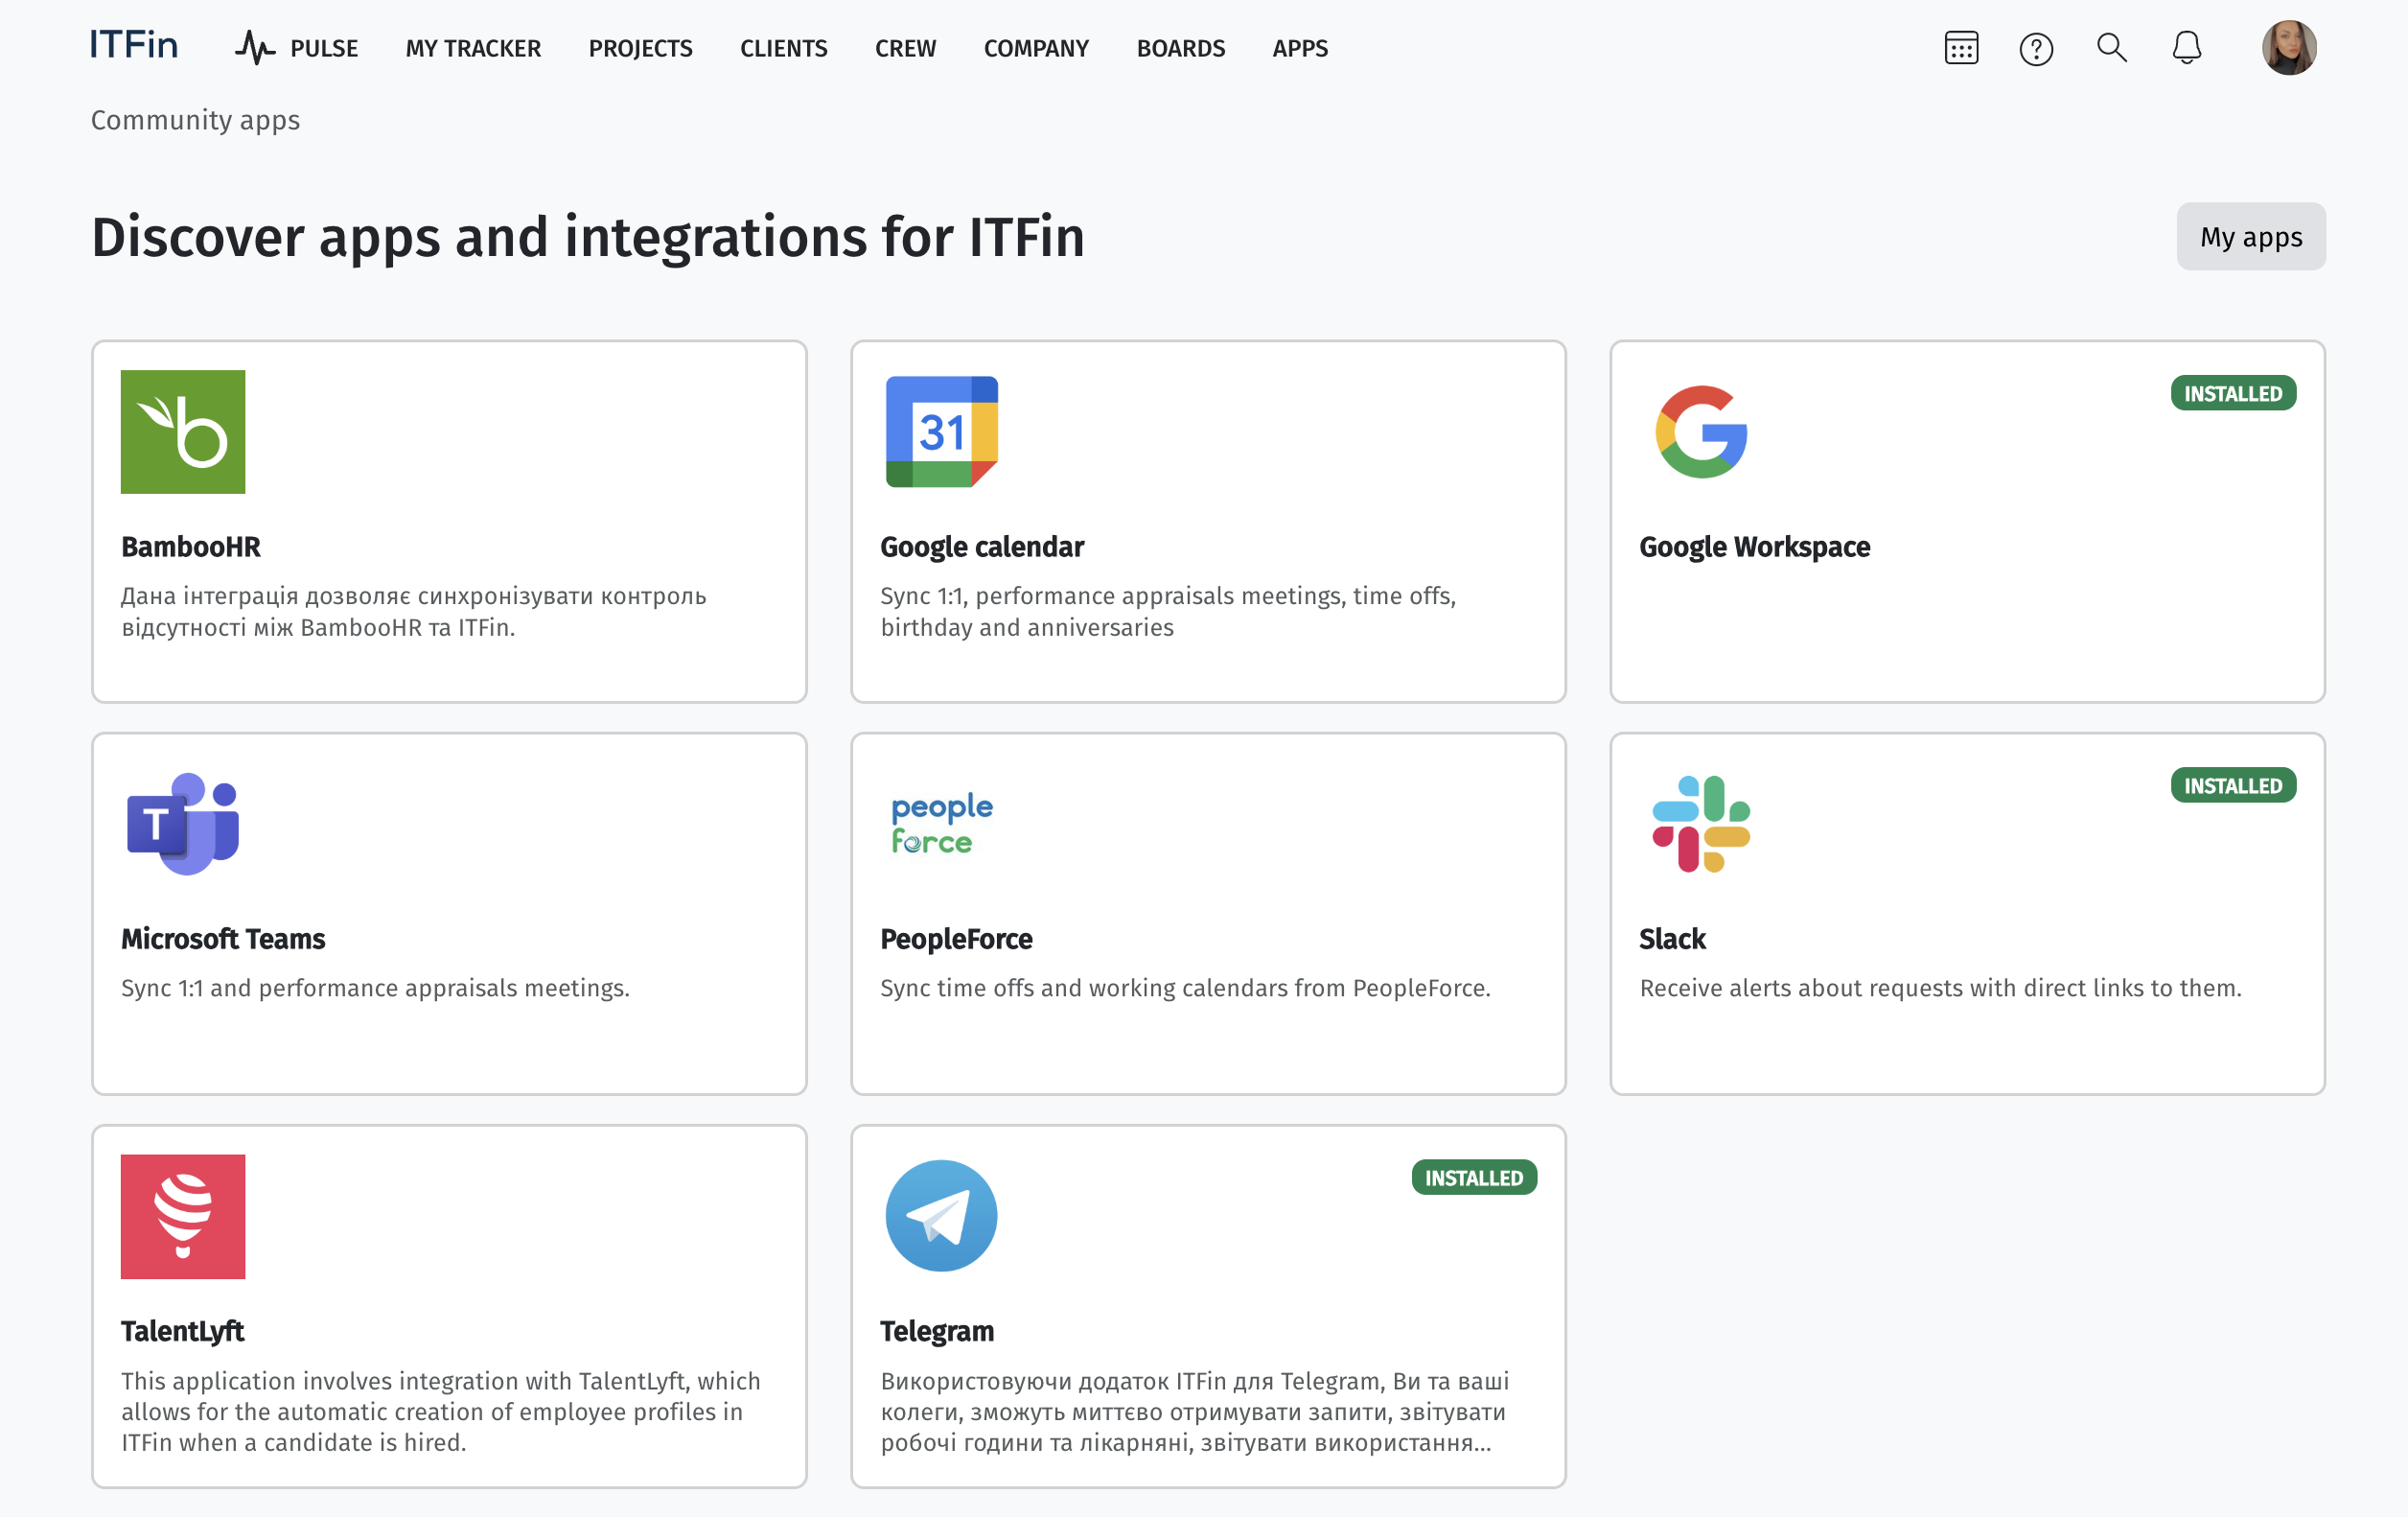Click the Telegram paper plane logo

(x=942, y=1217)
